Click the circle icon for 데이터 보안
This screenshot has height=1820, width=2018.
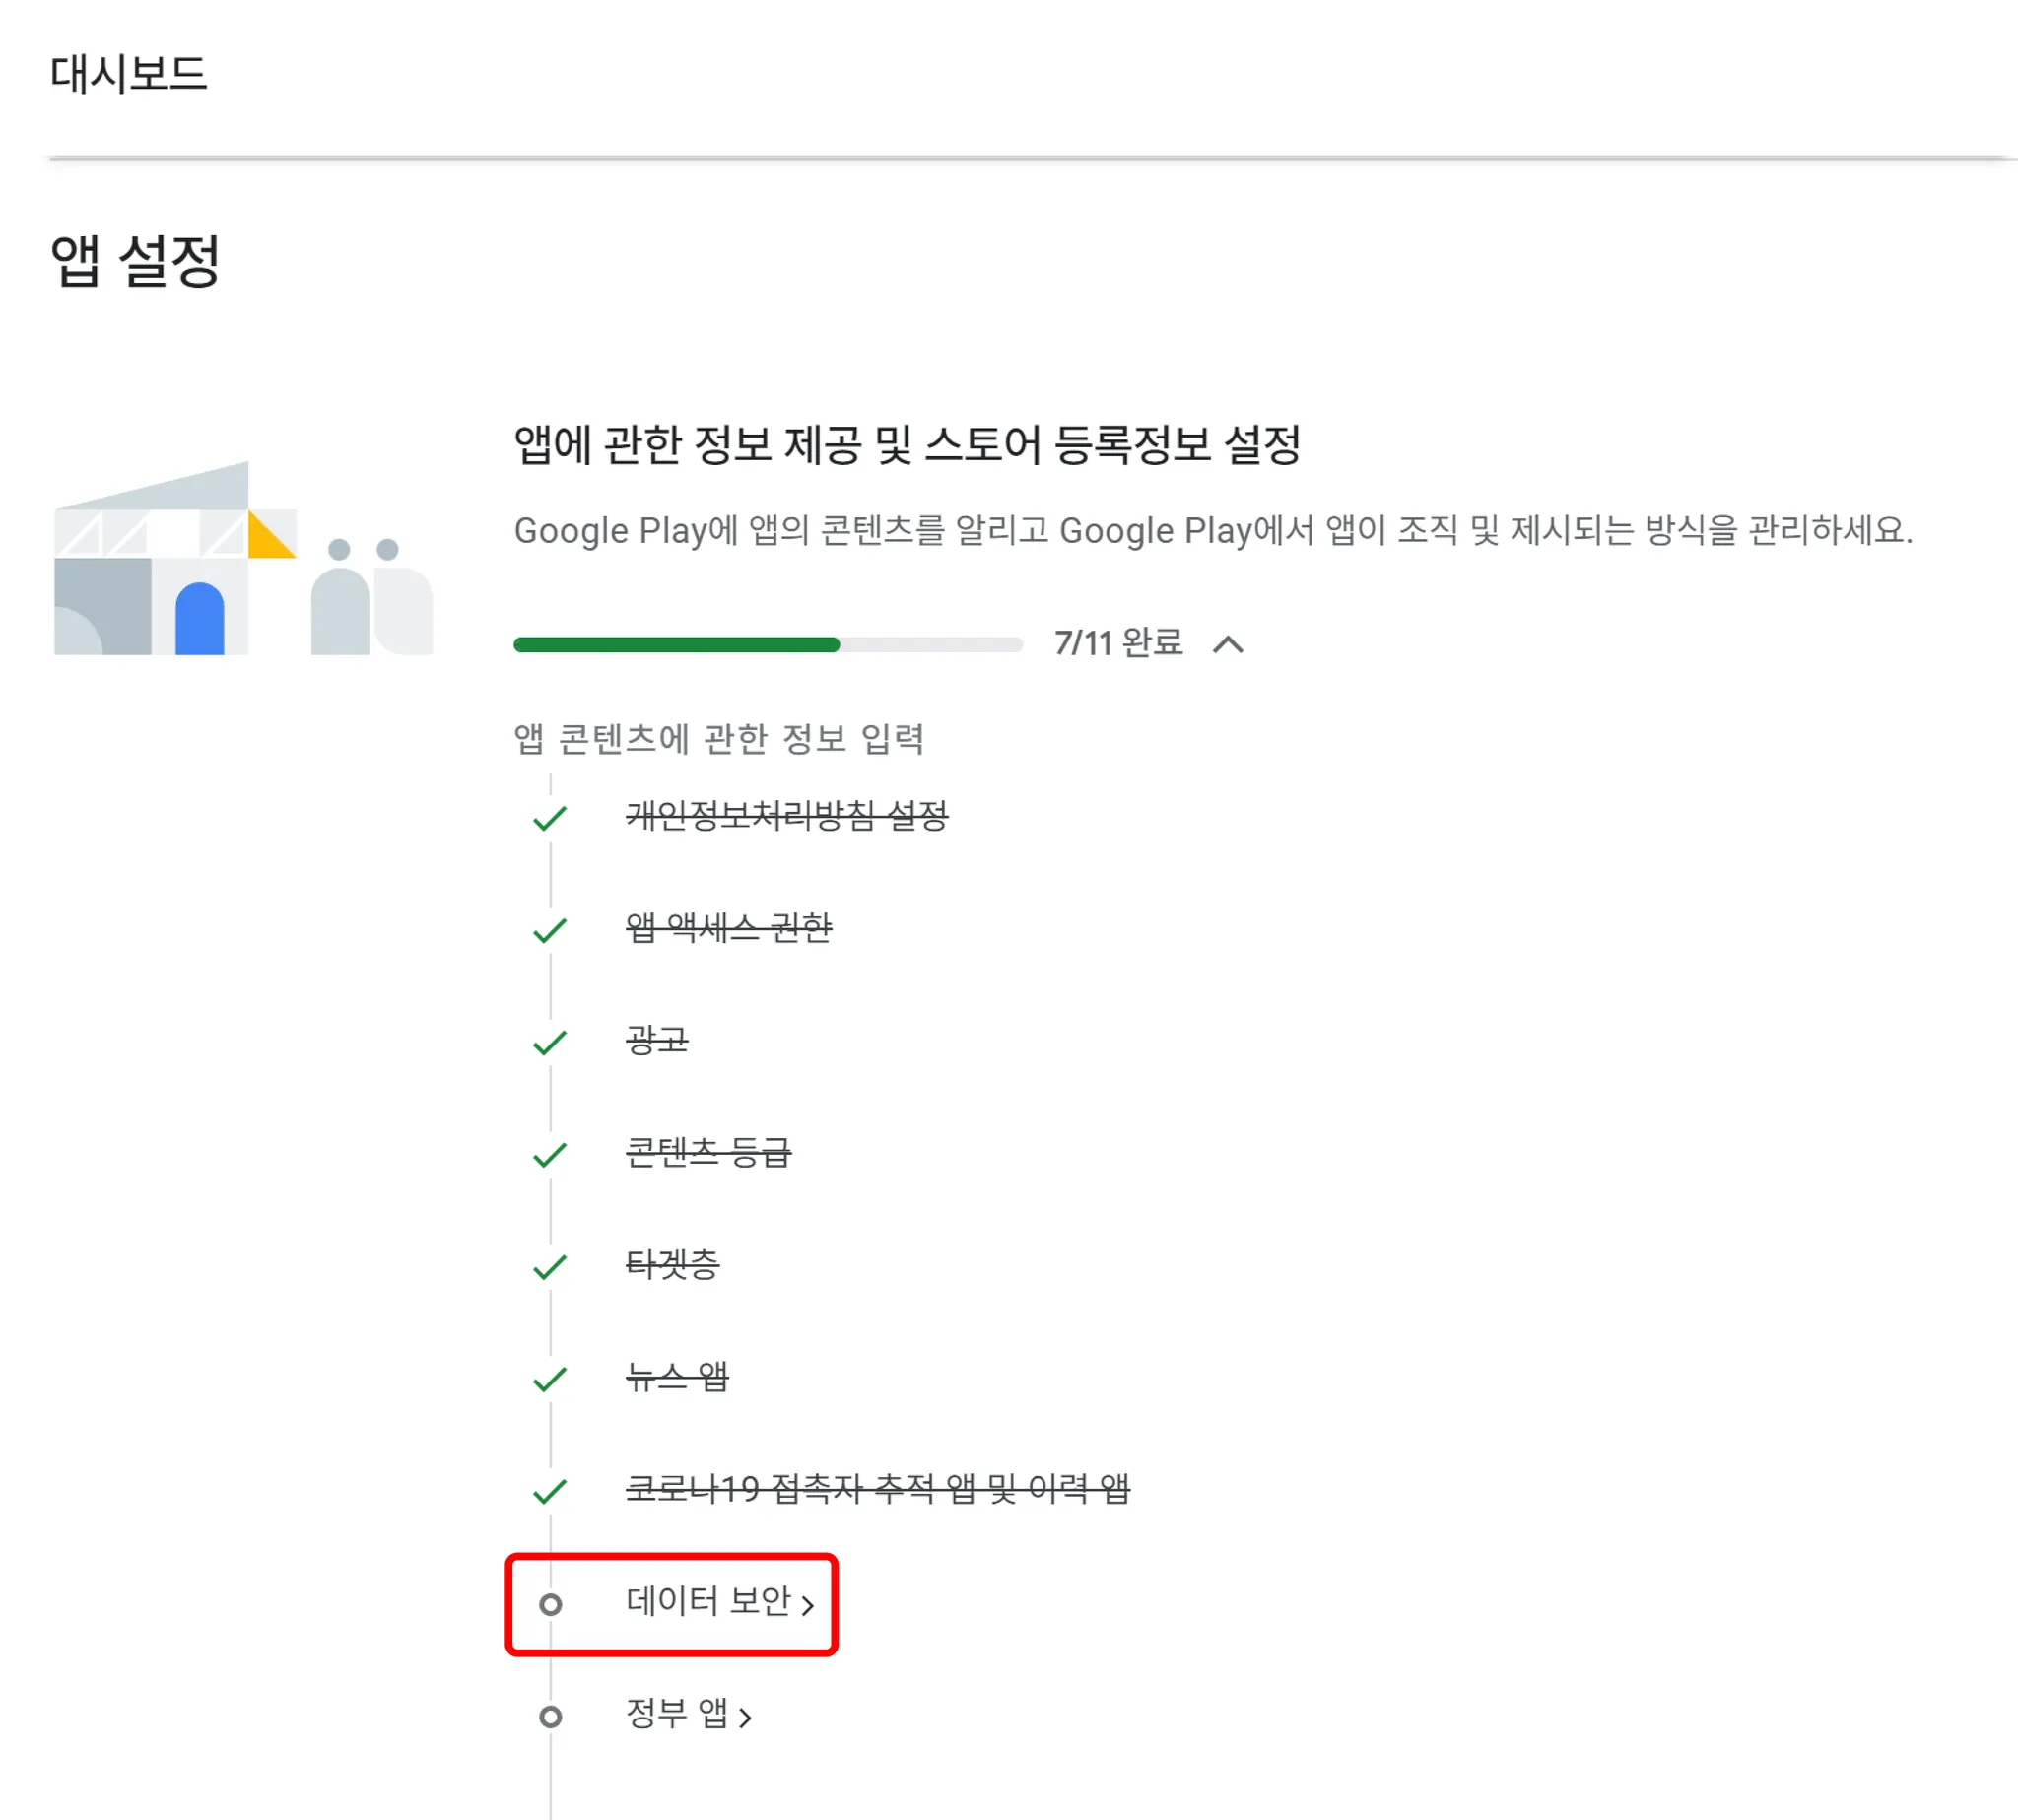tap(550, 1604)
